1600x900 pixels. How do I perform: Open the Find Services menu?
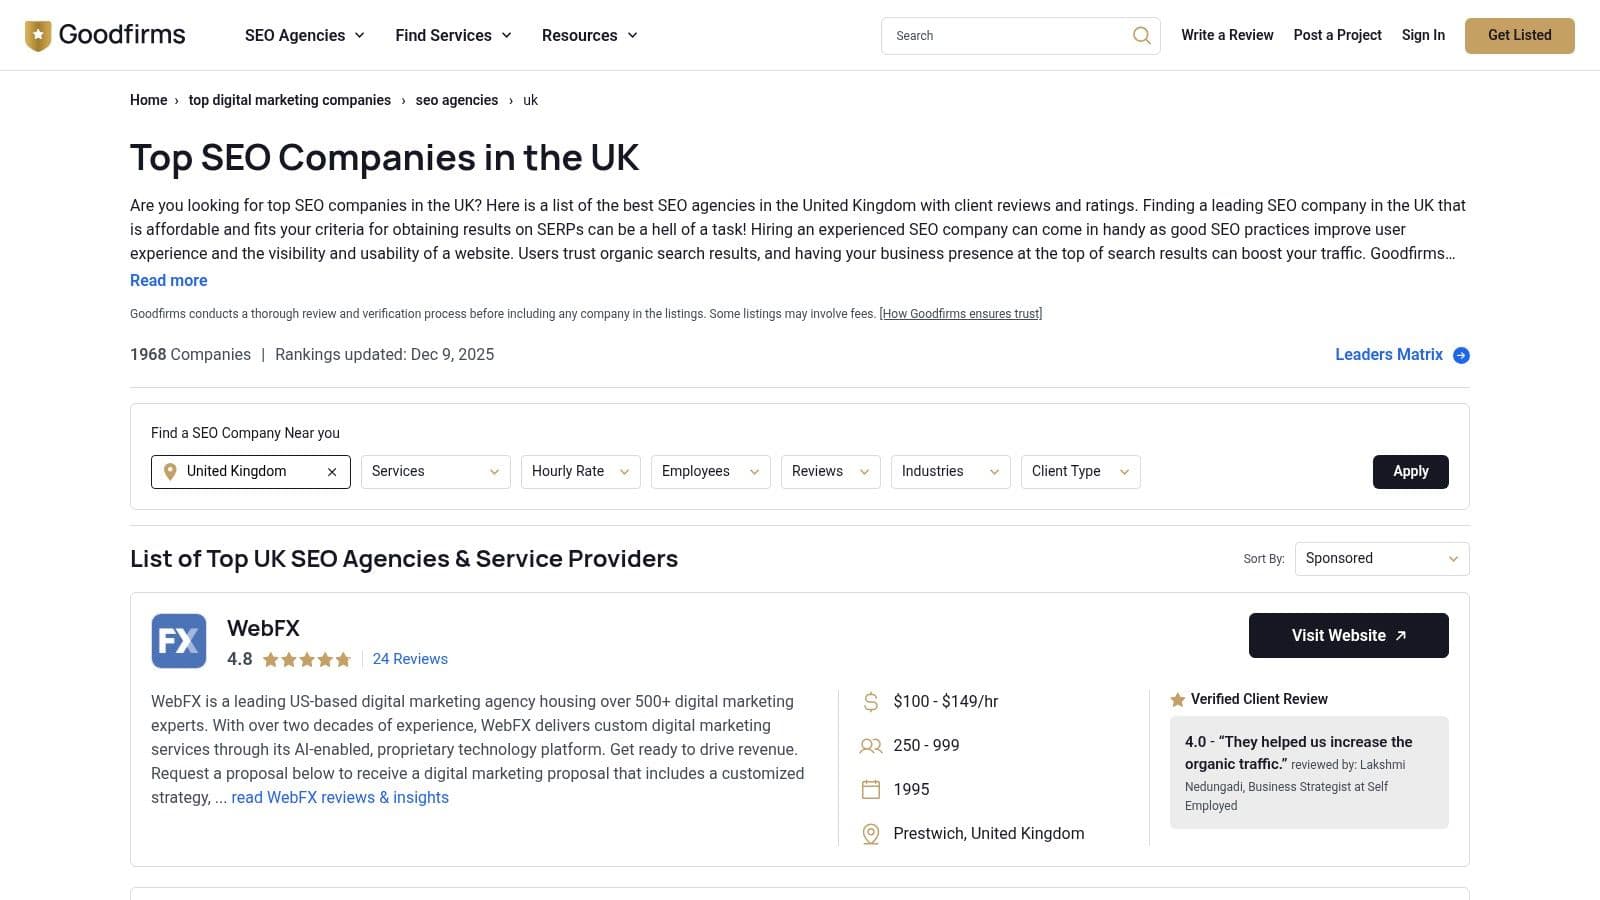coord(453,36)
